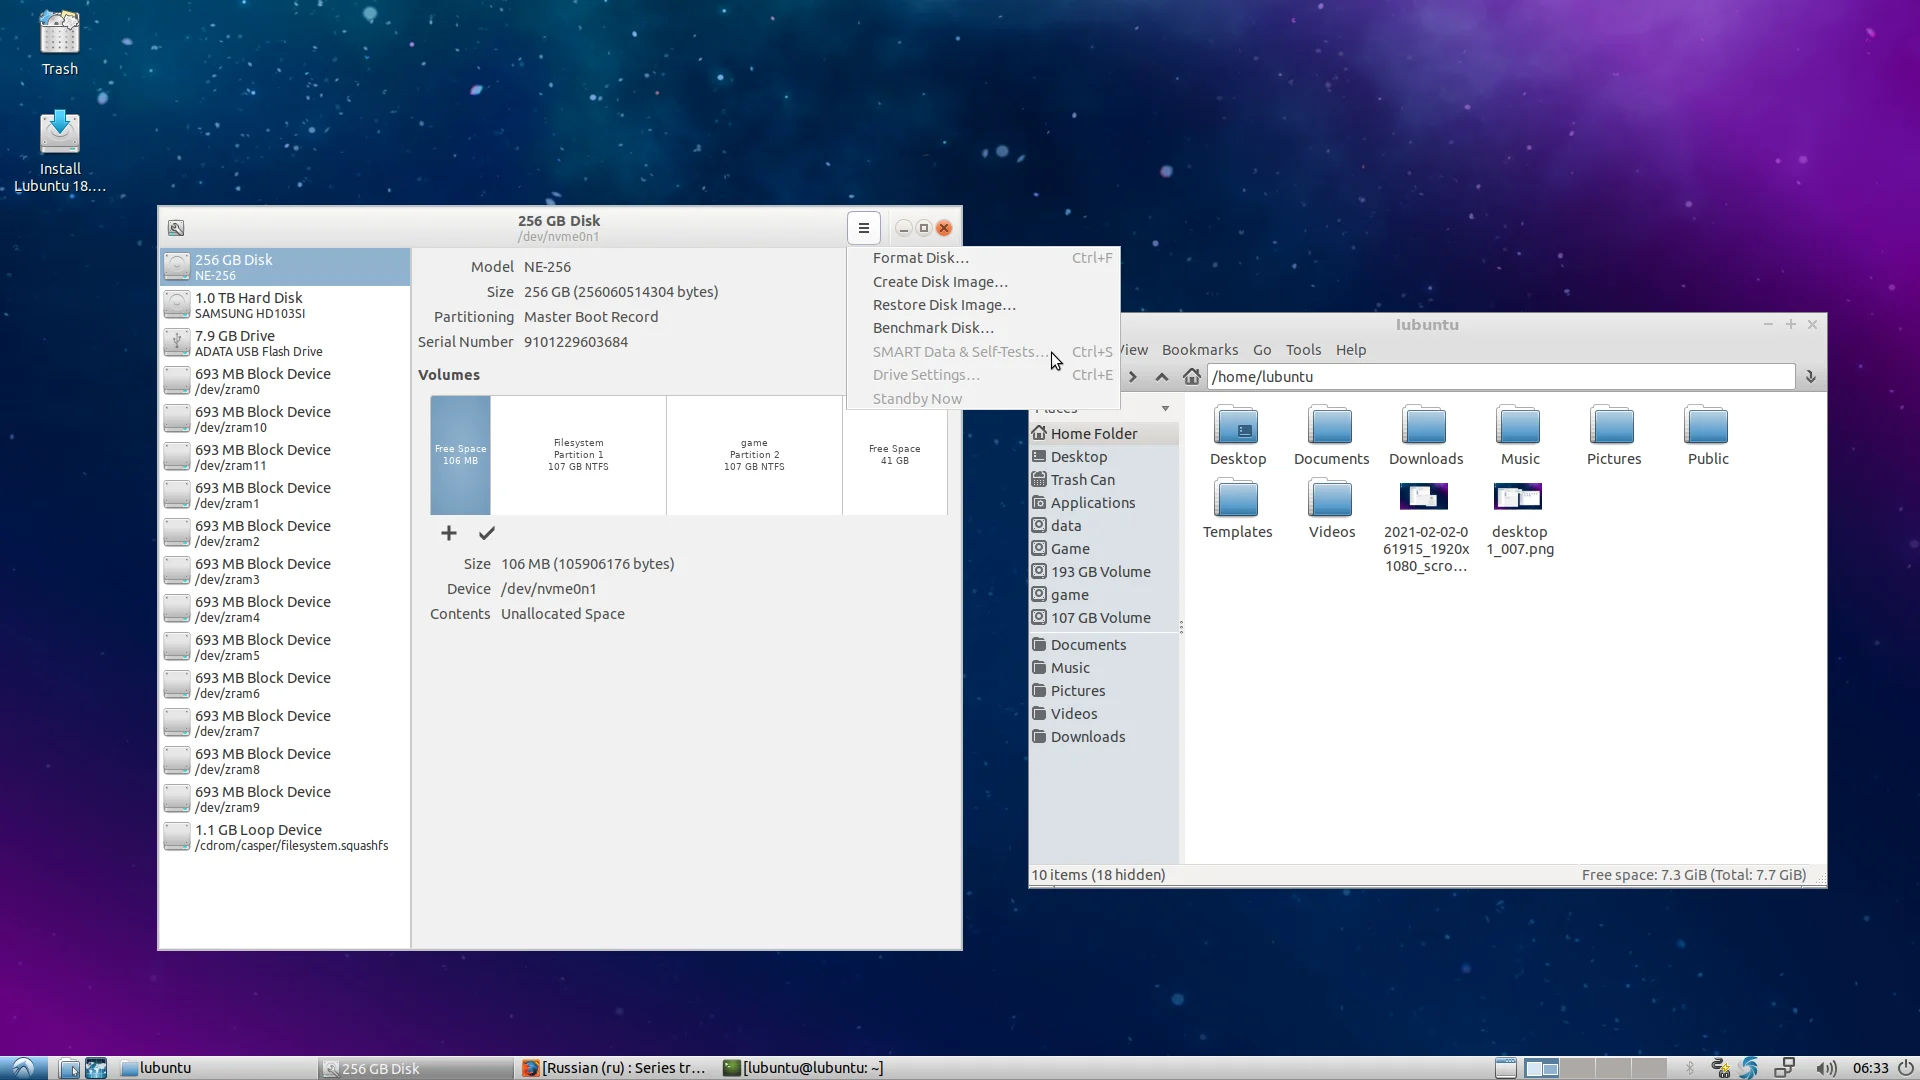Click the up-directory arrow in file manager
This screenshot has width=1920, height=1080.
coord(1161,377)
